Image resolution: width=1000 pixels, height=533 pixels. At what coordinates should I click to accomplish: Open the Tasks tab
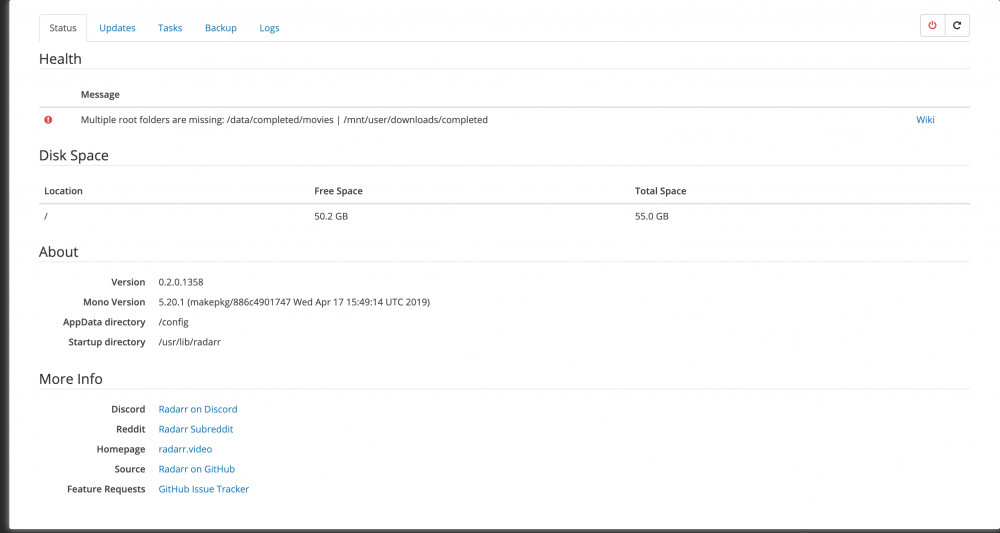point(170,28)
